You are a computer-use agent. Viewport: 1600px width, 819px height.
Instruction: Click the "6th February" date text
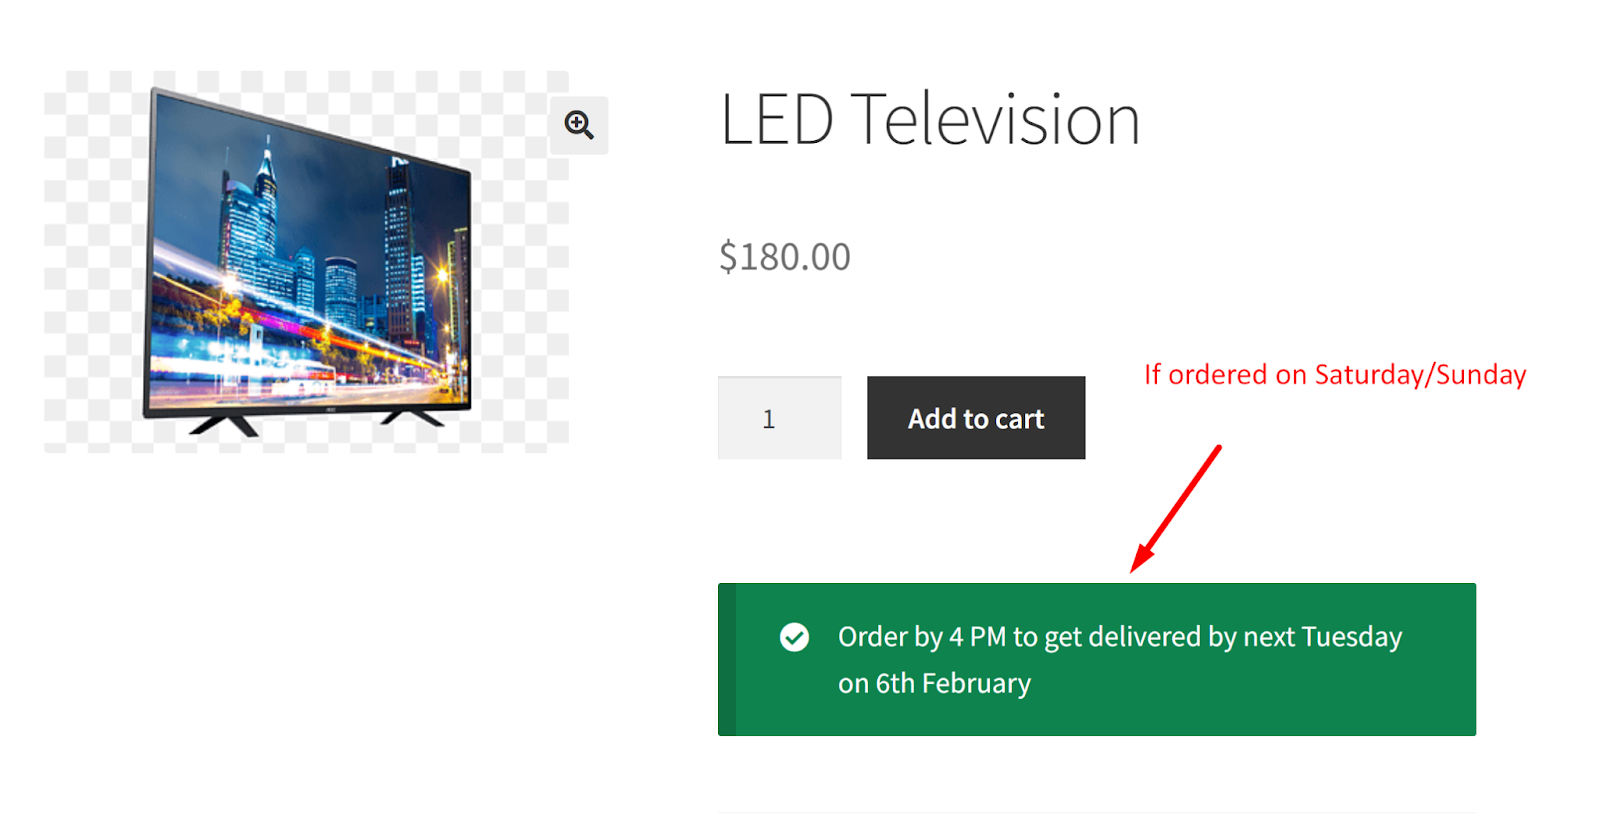(953, 684)
